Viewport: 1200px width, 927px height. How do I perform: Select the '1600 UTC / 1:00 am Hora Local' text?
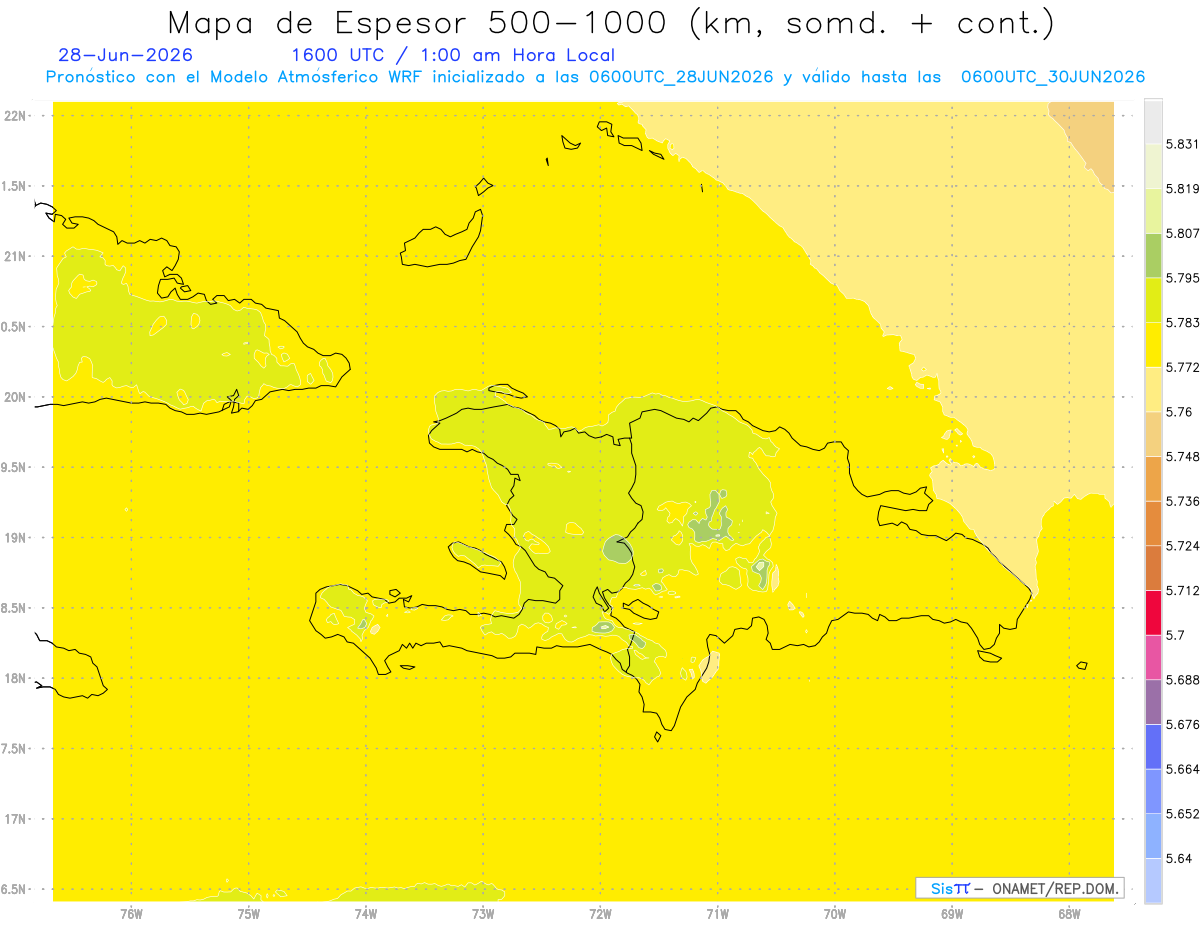452,55
